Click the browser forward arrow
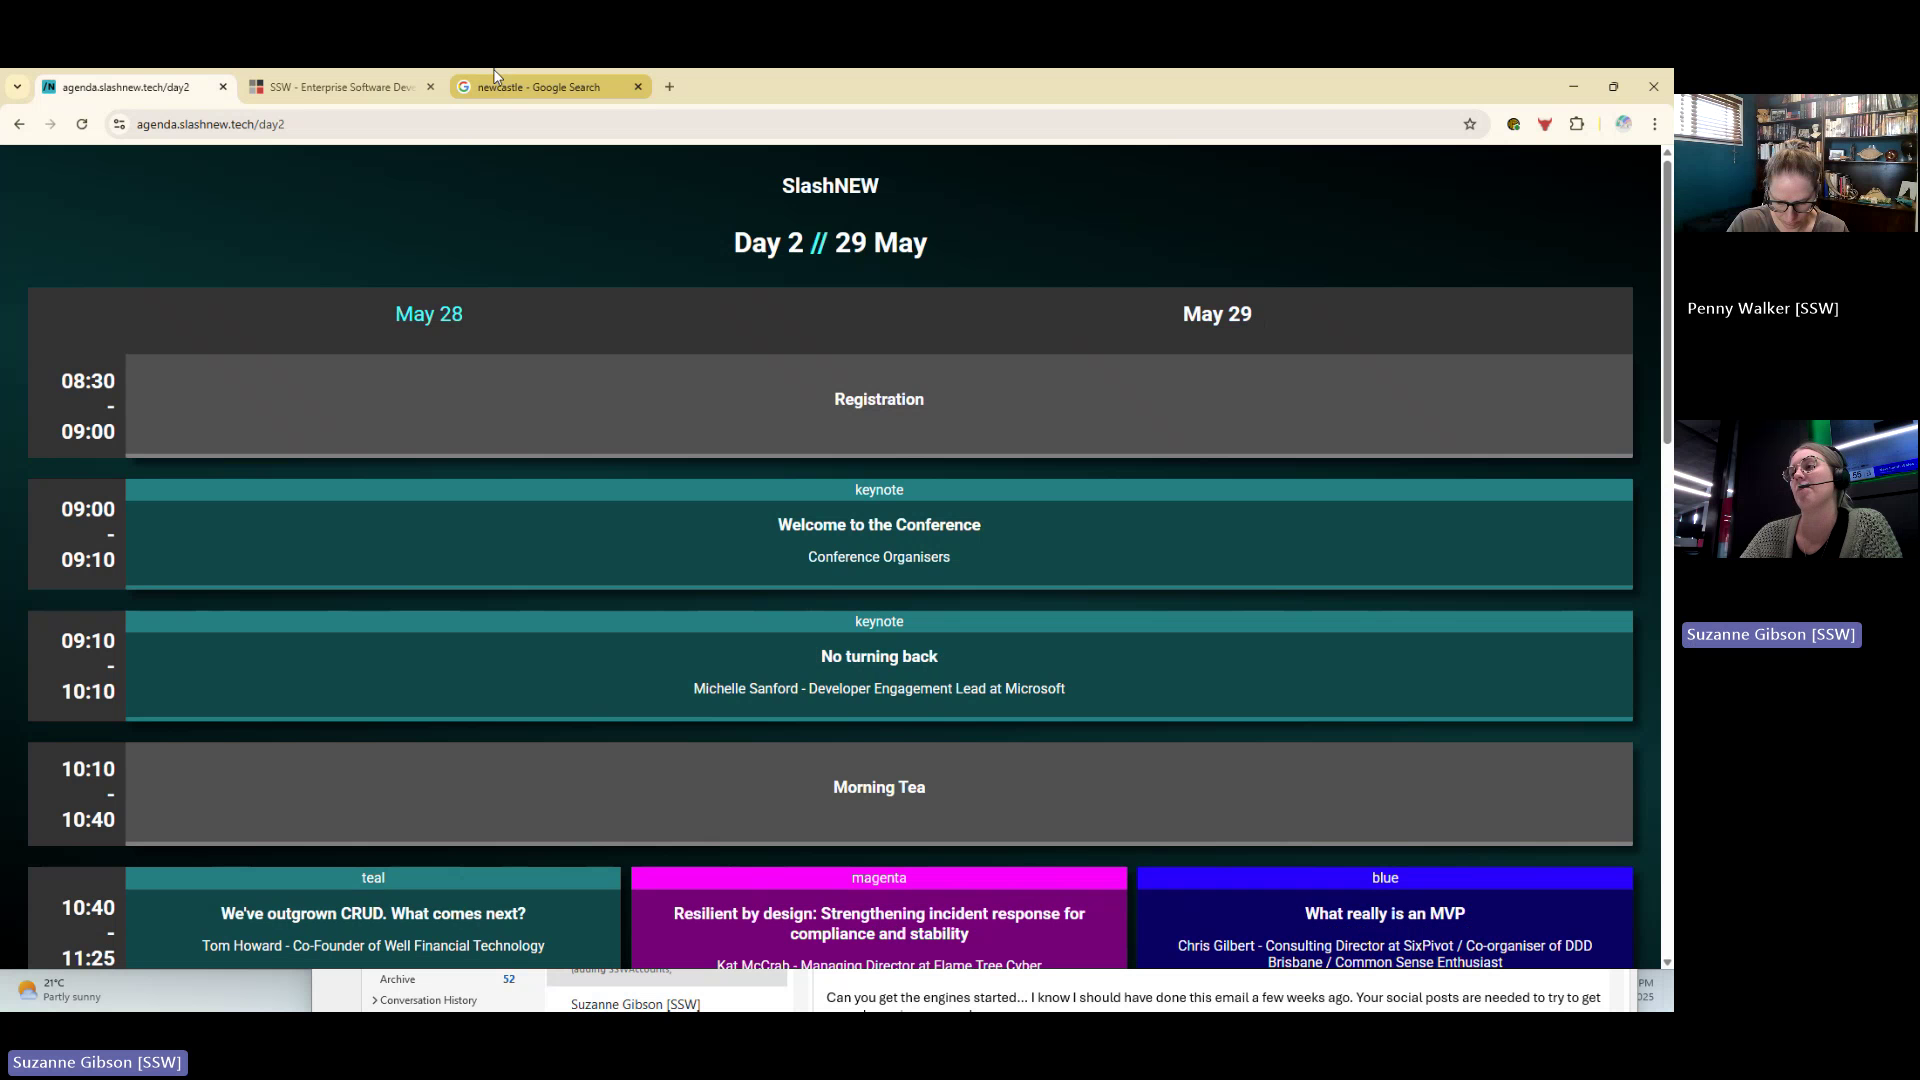Image resolution: width=1920 pixels, height=1080 pixels. tap(50, 124)
